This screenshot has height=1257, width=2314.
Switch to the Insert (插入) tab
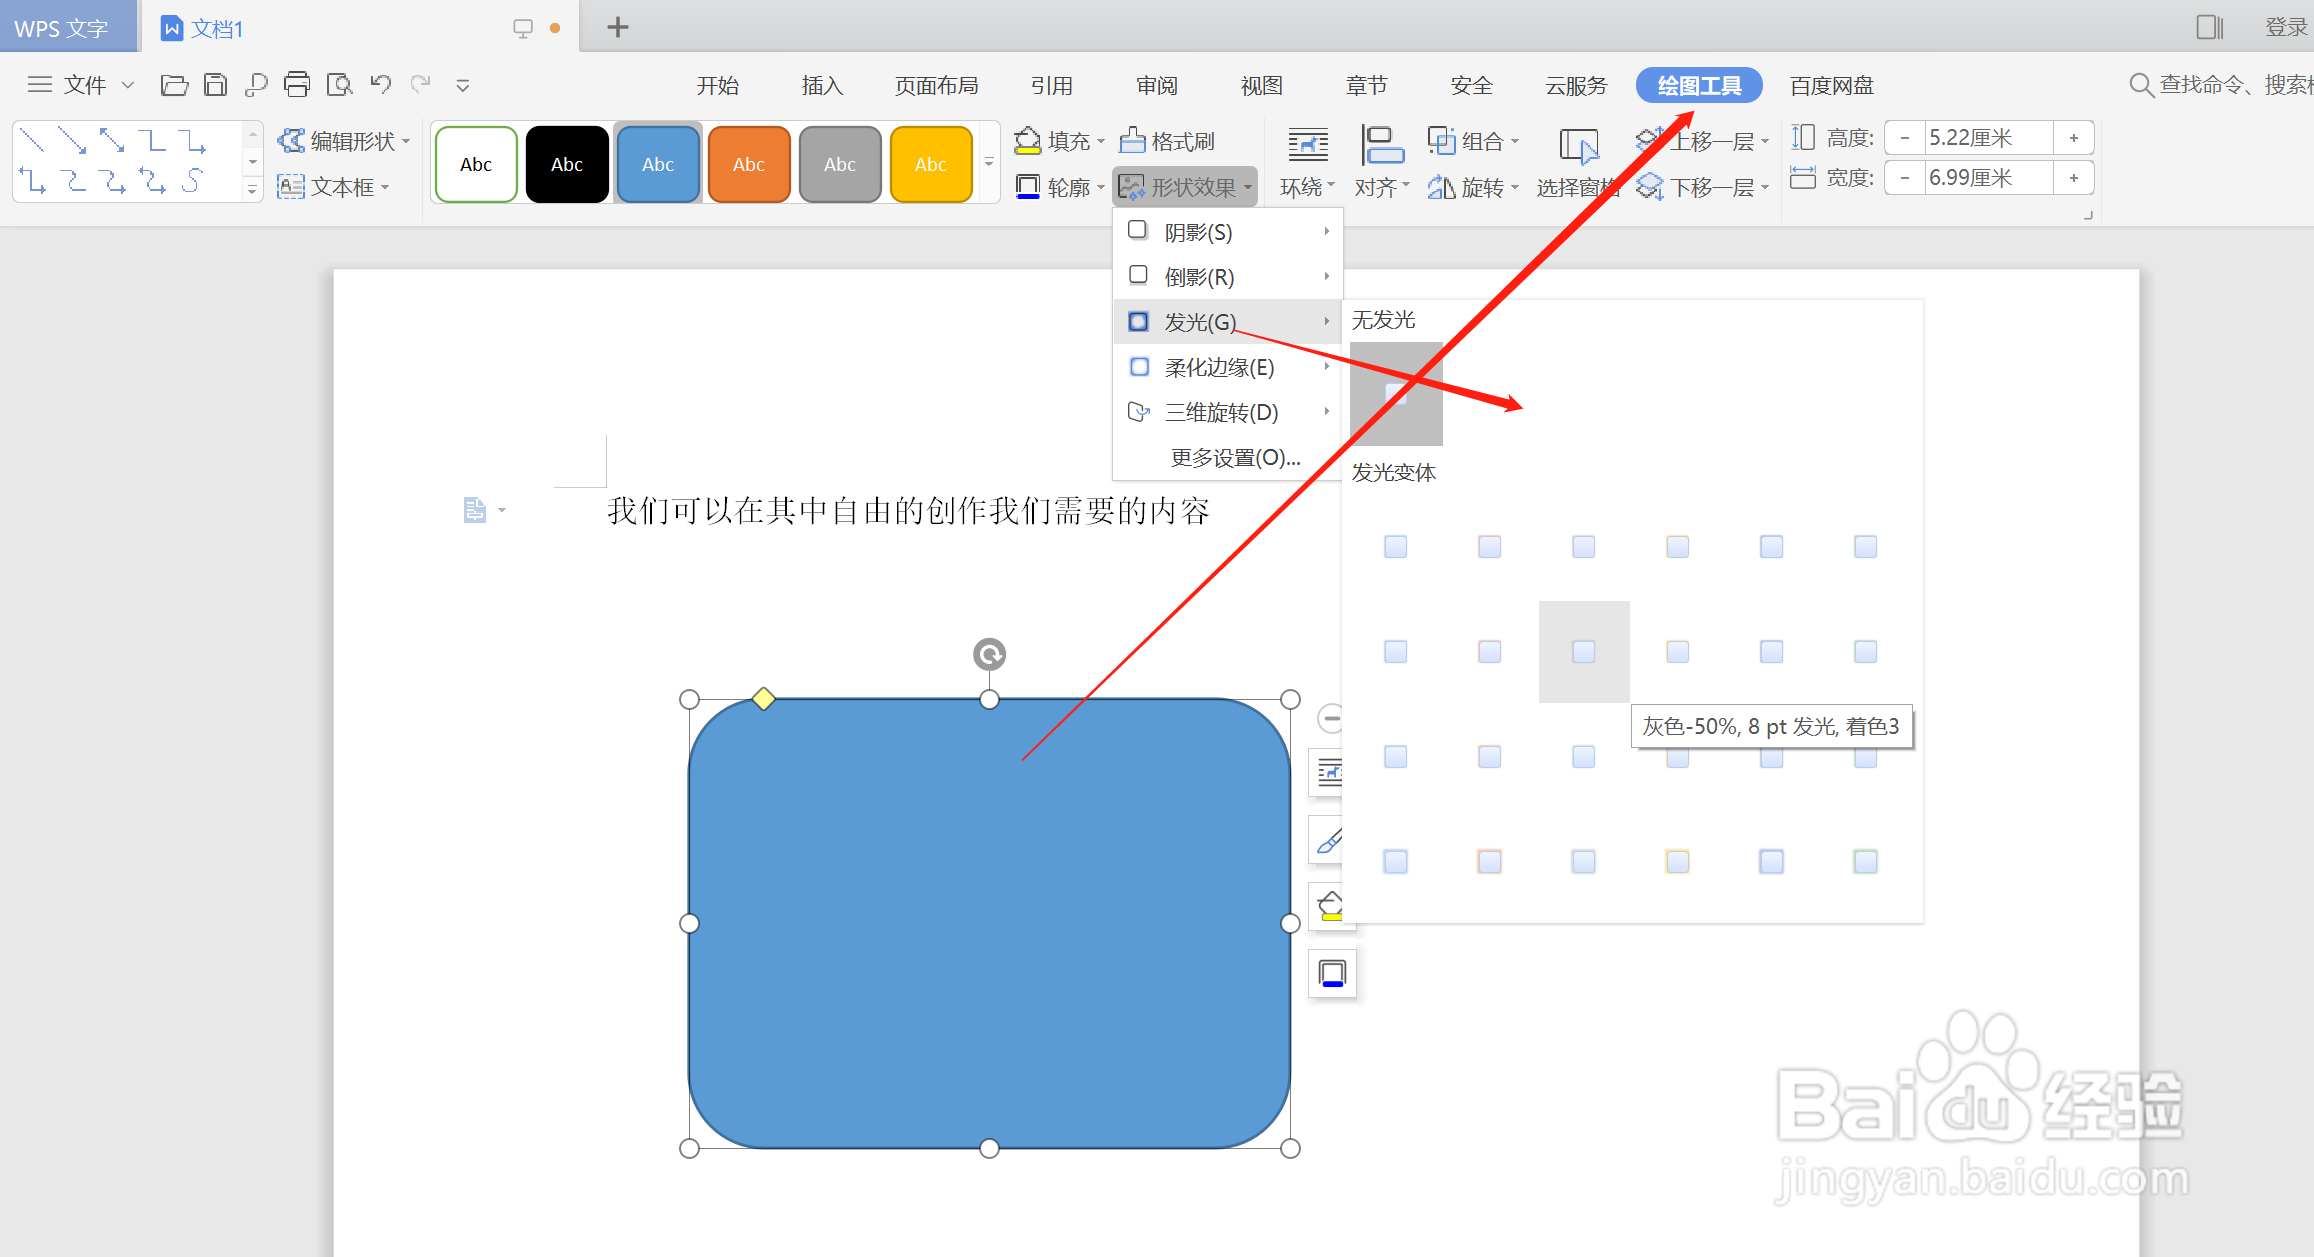(822, 86)
